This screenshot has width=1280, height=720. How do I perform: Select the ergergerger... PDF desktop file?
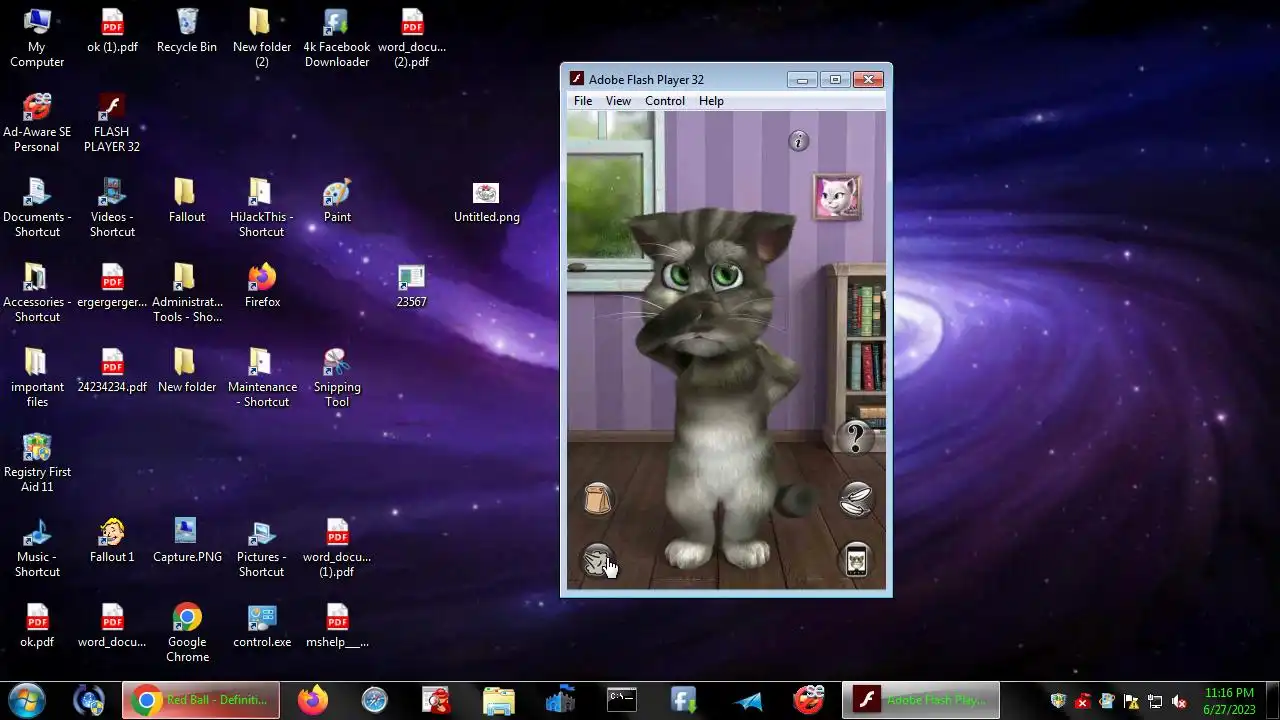point(112,286)
